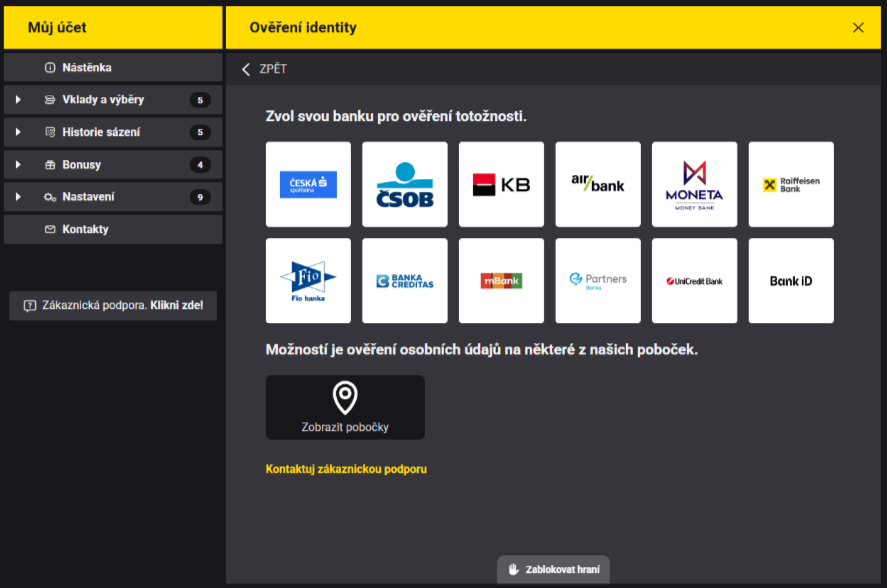887x588 pixels.
Task: Open Nástěnka in the sidebar
Action: tap(86, 68)
